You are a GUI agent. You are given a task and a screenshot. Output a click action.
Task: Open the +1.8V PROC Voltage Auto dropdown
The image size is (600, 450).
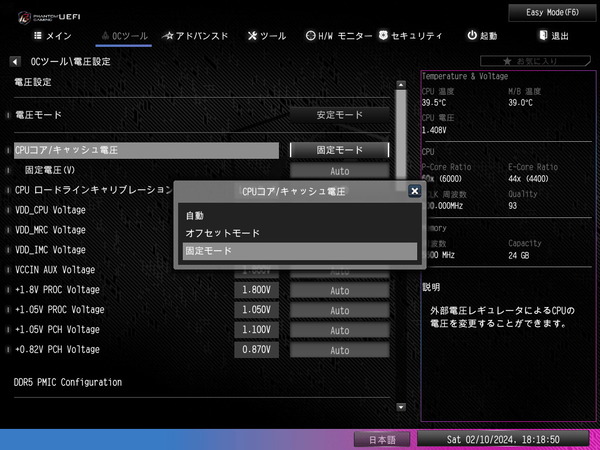click(340, 290)
